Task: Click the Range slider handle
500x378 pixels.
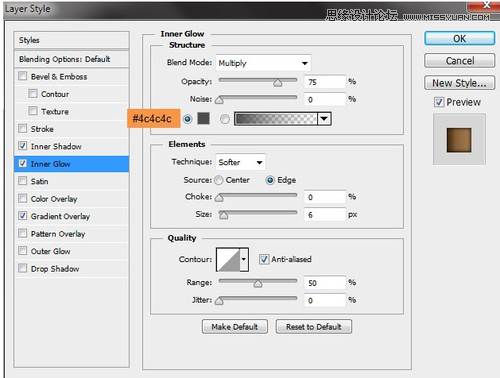Action: (258, 284)
